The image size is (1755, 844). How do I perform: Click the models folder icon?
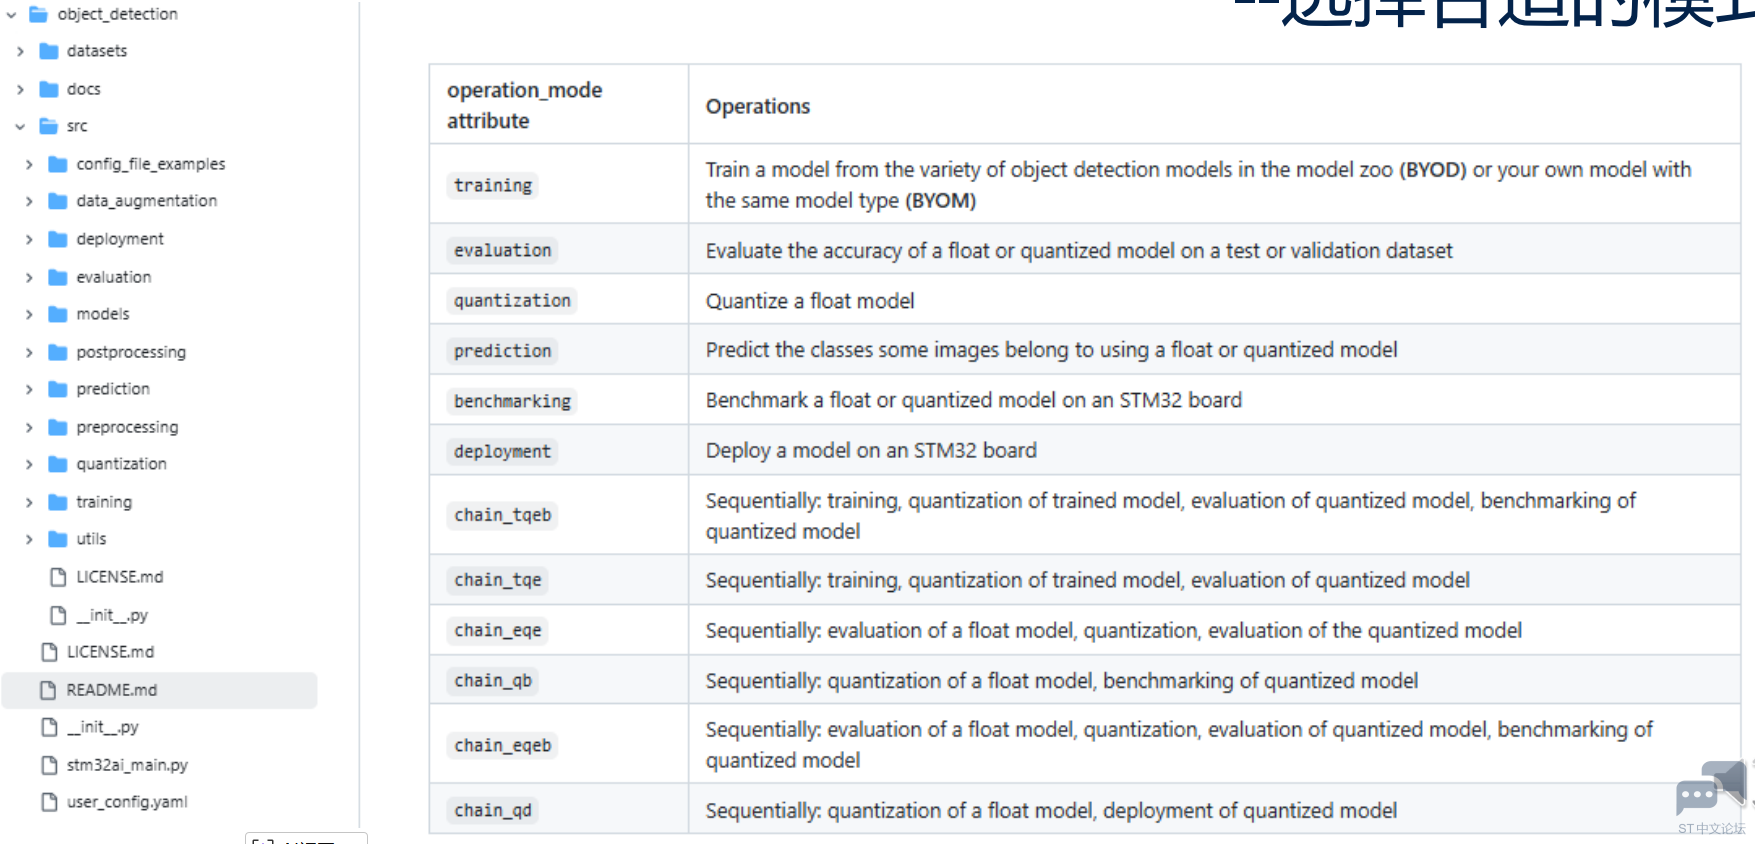[58, 314]
